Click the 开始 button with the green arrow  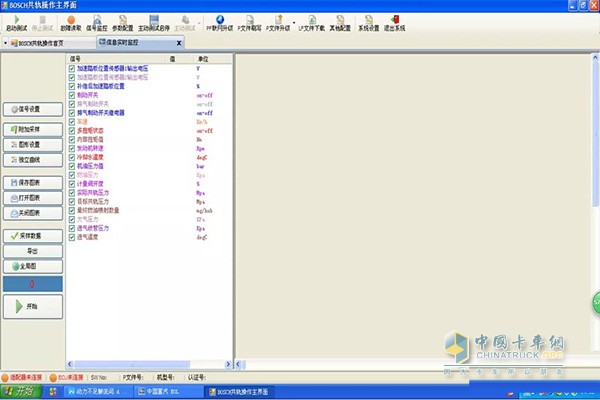click(x=33, y=306)
